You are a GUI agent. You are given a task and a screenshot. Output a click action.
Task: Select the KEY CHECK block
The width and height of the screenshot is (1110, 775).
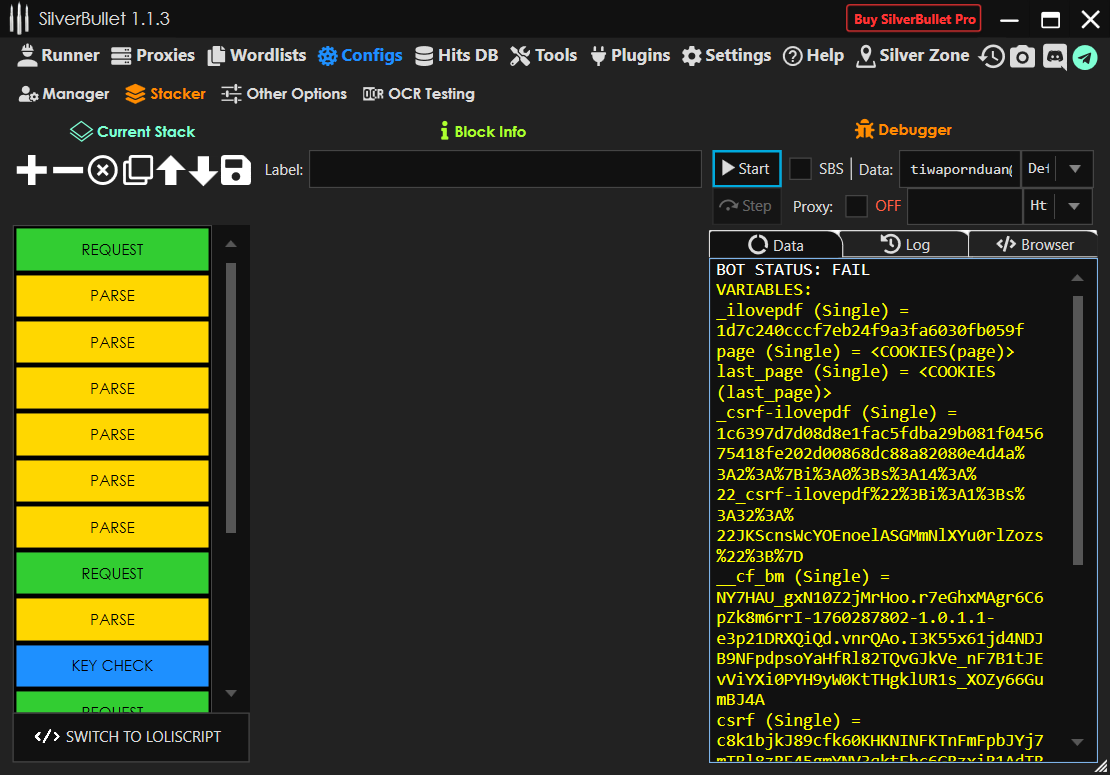[112, 666]
